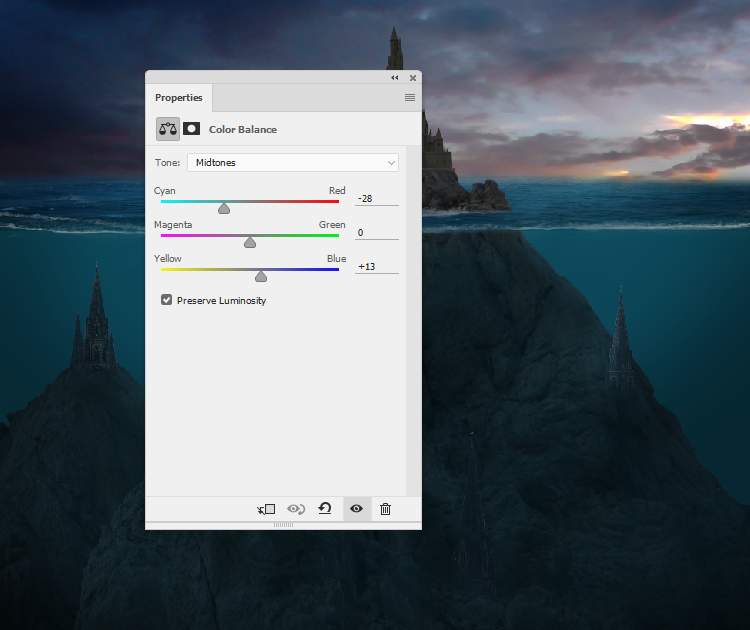The image size is (750, 630).
Task: Open the Tone dropdown showing Midtones
Action: (x=293, y=163)
